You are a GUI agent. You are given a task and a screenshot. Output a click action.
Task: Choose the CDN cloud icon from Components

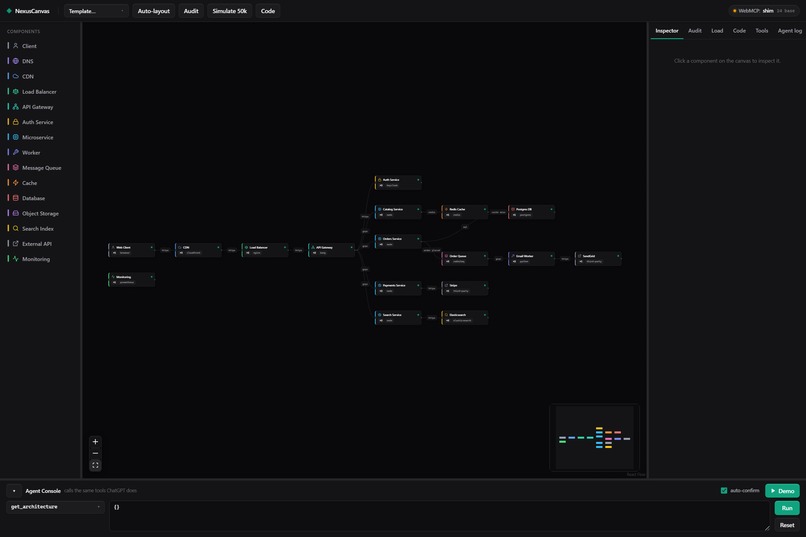pyautogui.click(x=15, y=76)
